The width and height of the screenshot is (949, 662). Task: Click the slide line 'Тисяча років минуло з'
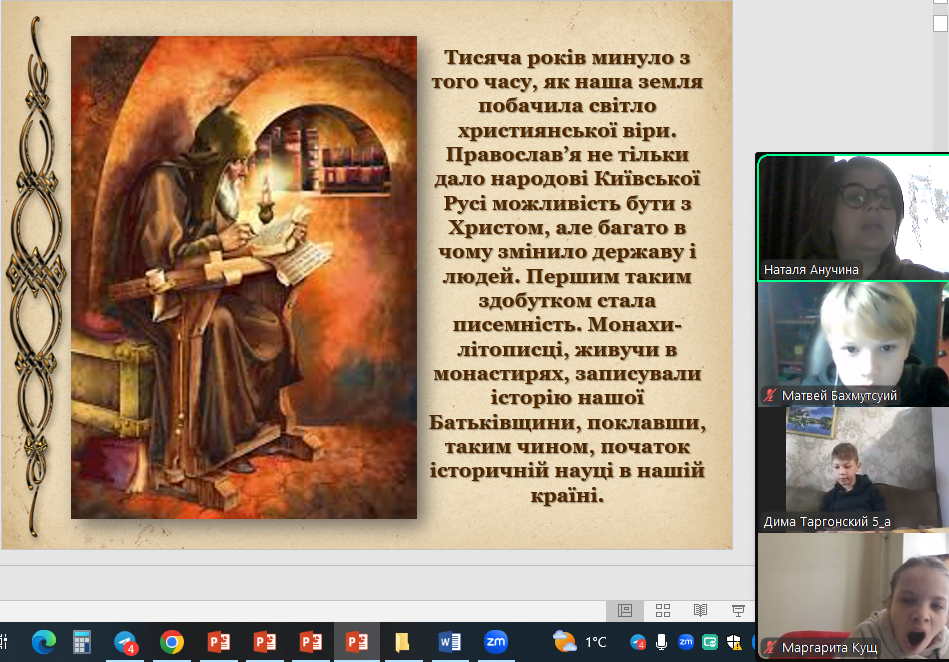(x=567, y=57)
